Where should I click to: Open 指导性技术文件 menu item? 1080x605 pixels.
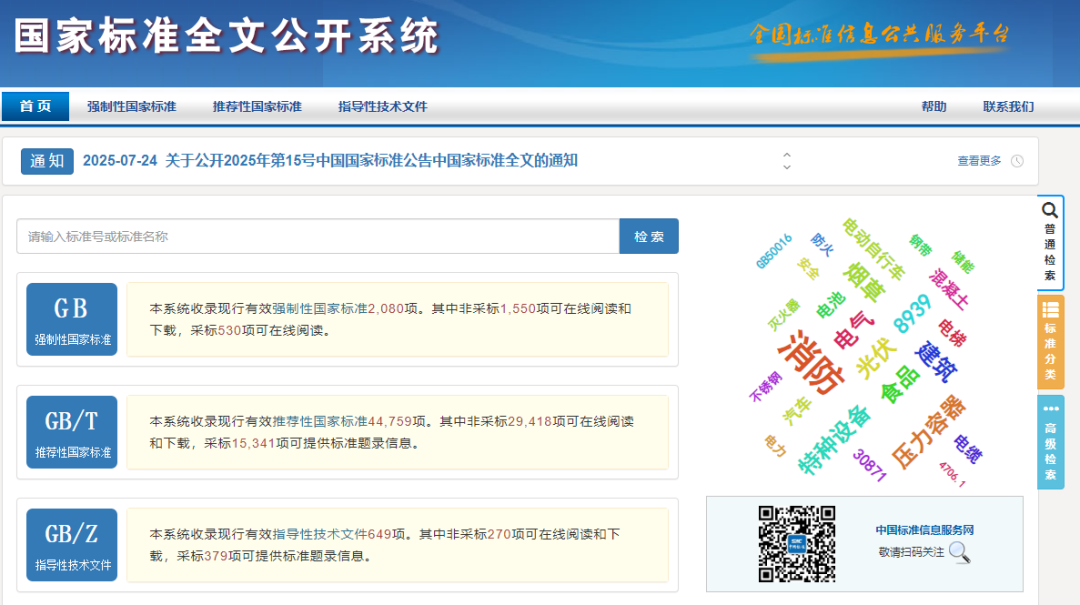[x=382, y=107]
